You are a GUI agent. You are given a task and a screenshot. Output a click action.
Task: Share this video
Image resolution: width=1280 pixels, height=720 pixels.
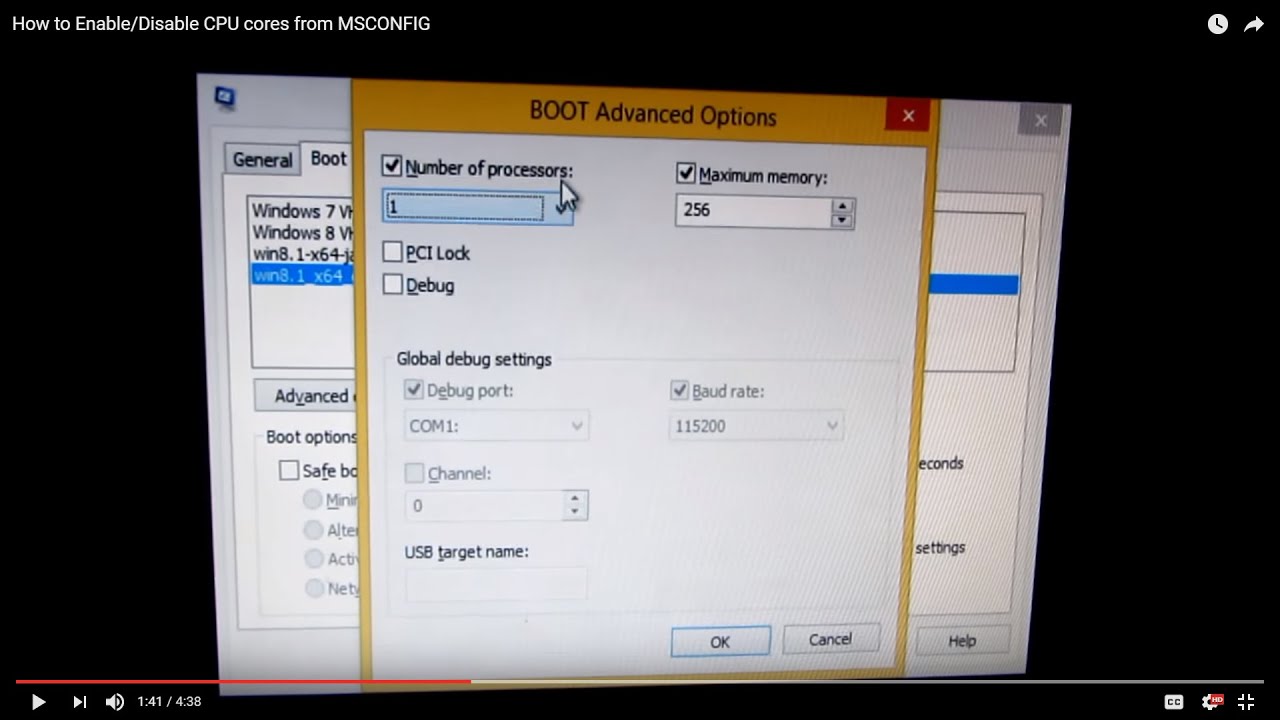coord(1253,24)
